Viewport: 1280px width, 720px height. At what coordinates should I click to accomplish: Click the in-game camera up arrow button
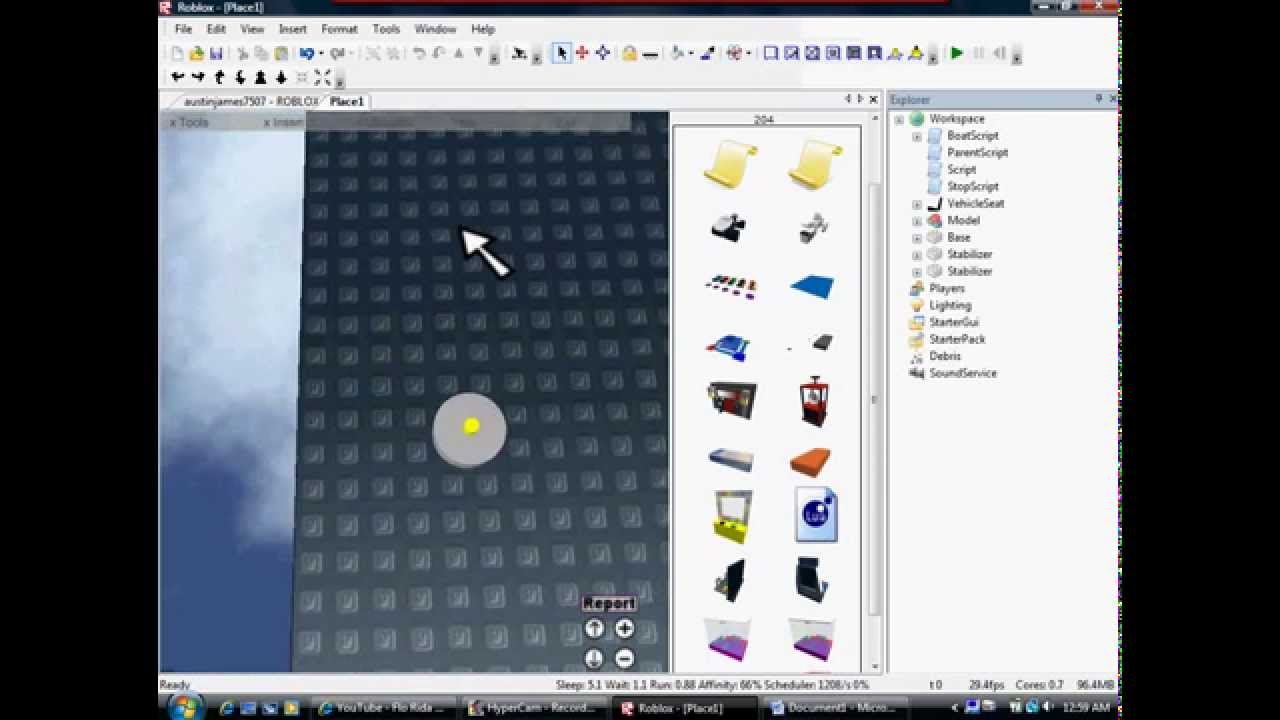[x=594, y=629]
